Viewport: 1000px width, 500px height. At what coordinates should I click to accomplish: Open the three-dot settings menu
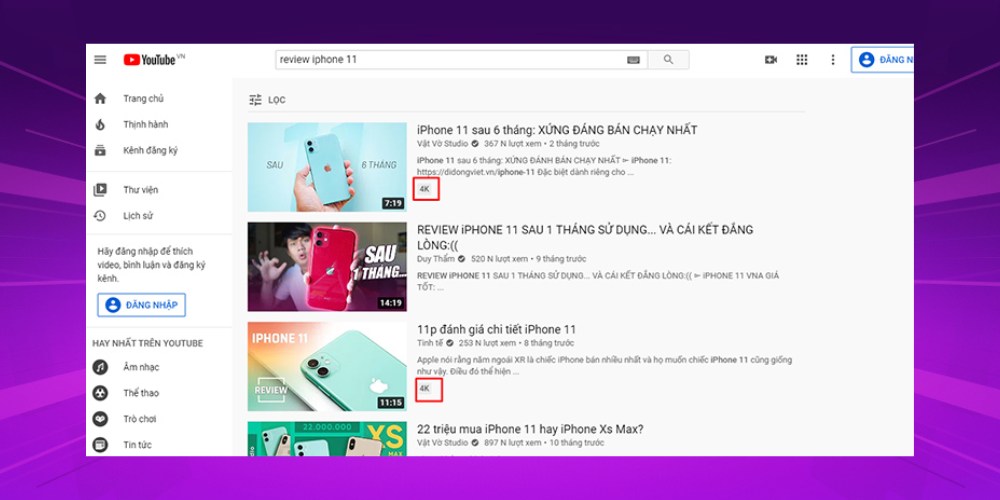832,60
